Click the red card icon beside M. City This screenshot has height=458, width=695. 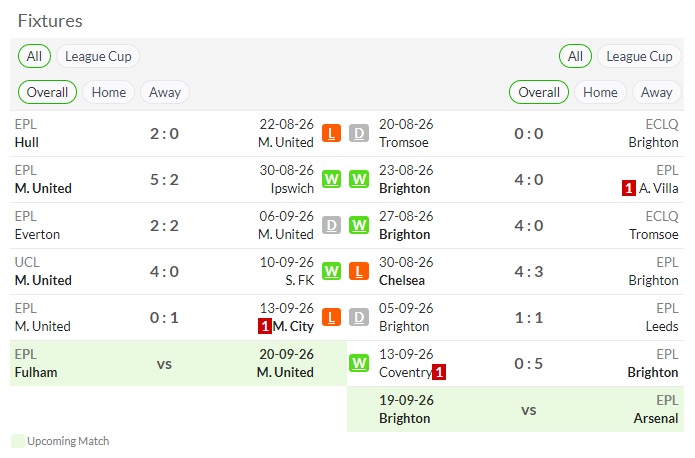point(265,326)
